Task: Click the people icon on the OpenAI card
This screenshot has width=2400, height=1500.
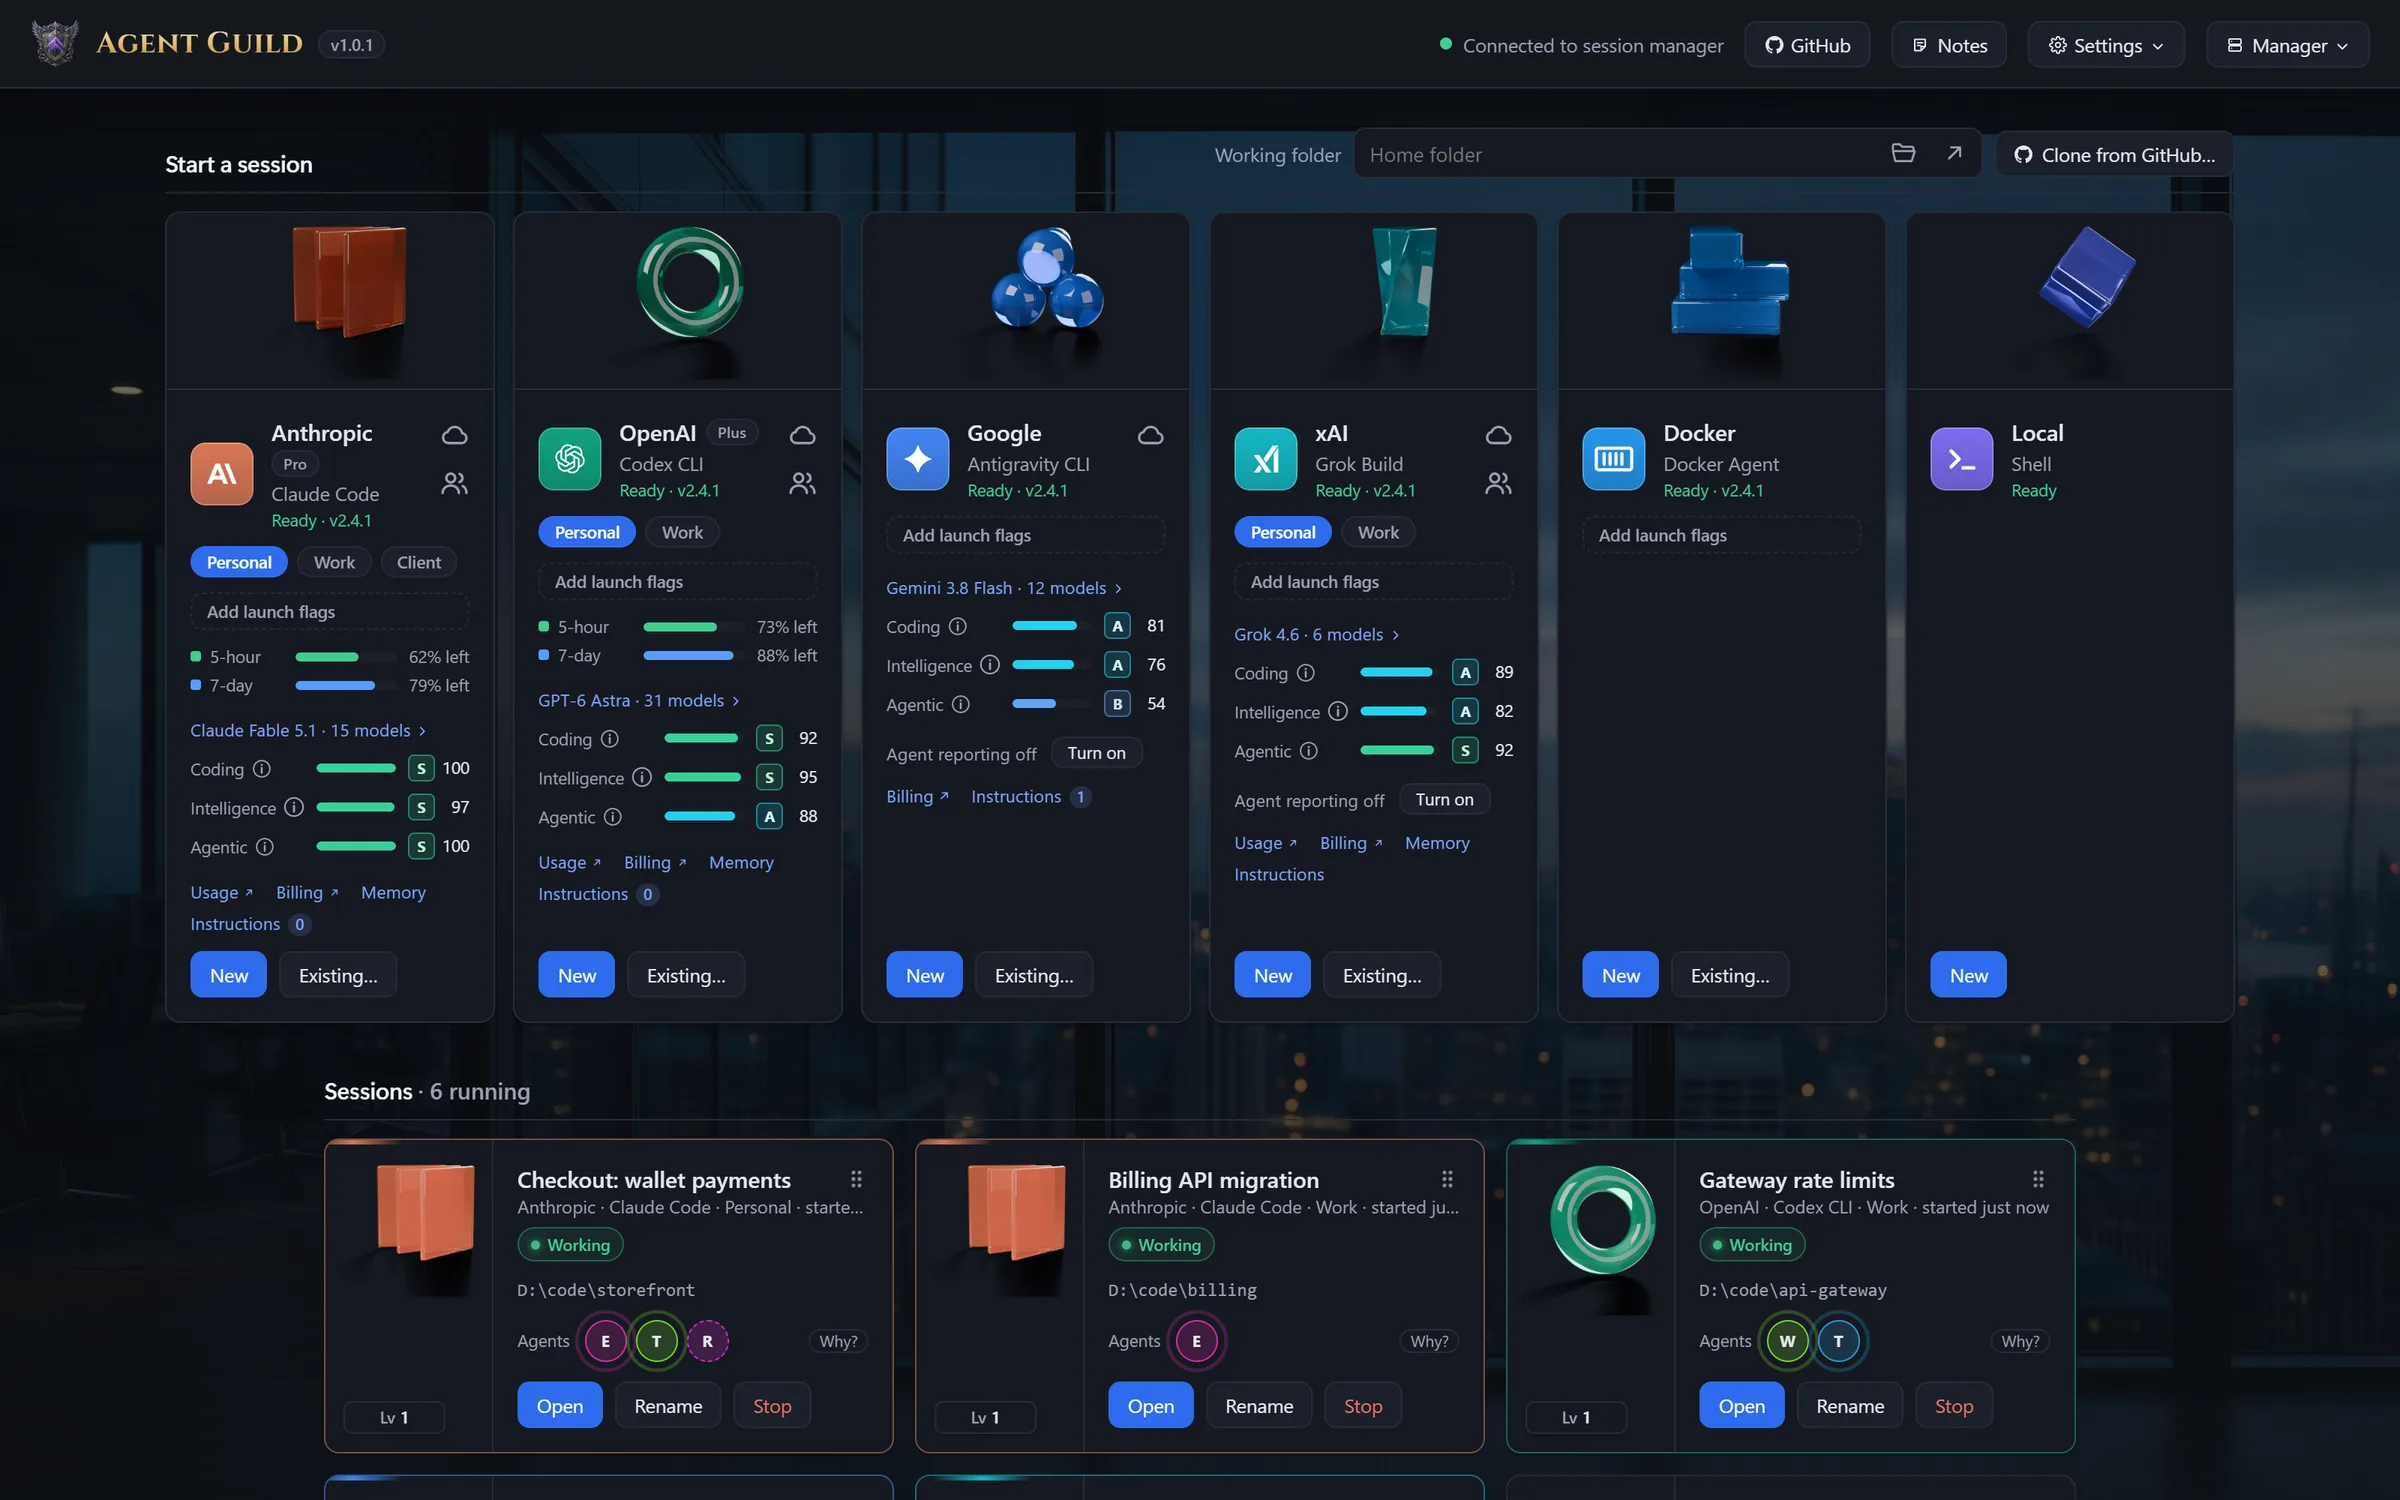Action: click(x=802, y=484)
